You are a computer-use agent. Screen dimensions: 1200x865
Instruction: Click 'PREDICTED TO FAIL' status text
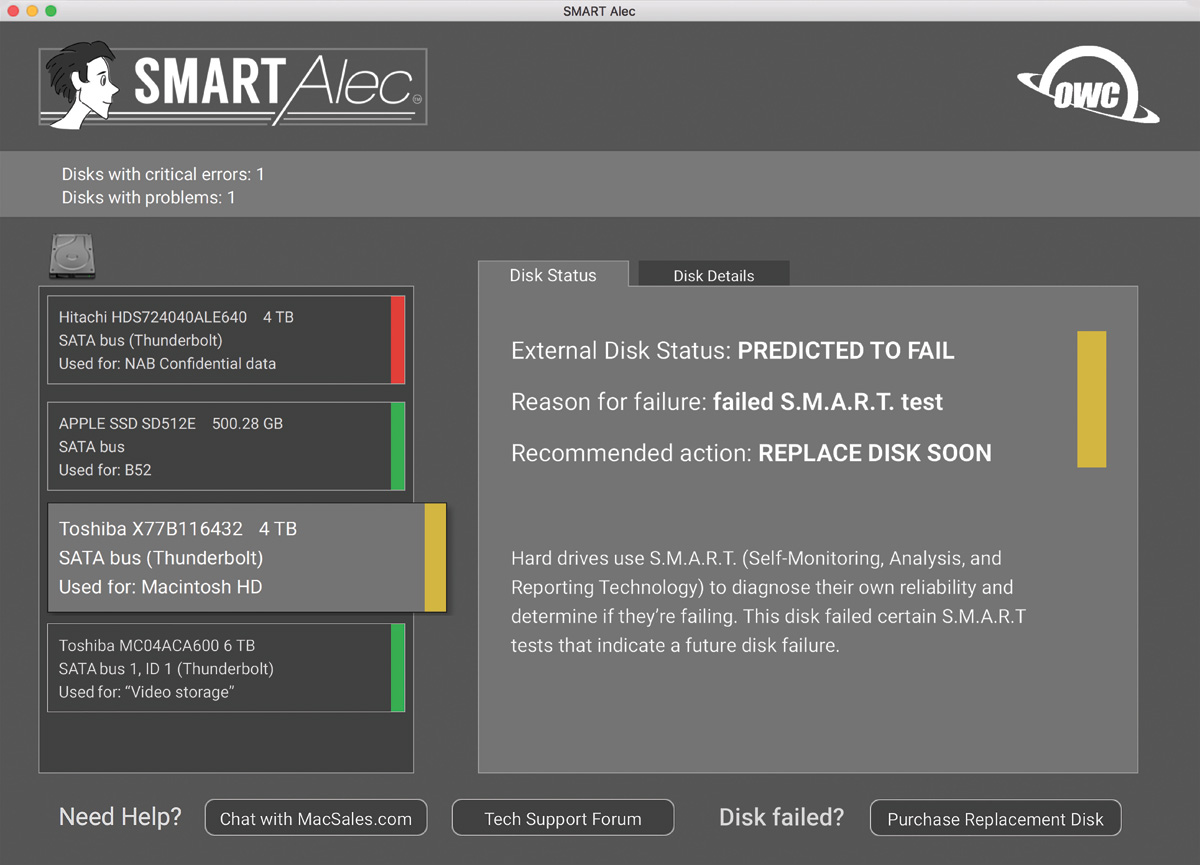point(846,351)
